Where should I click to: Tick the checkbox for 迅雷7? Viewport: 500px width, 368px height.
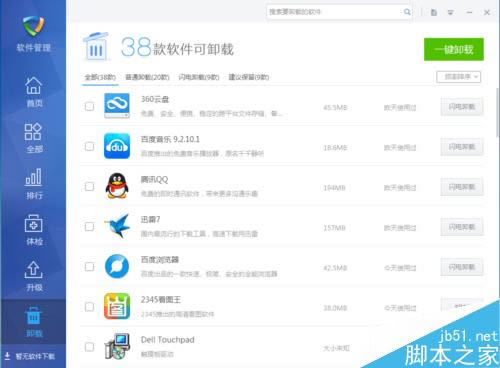click(89, 227)
